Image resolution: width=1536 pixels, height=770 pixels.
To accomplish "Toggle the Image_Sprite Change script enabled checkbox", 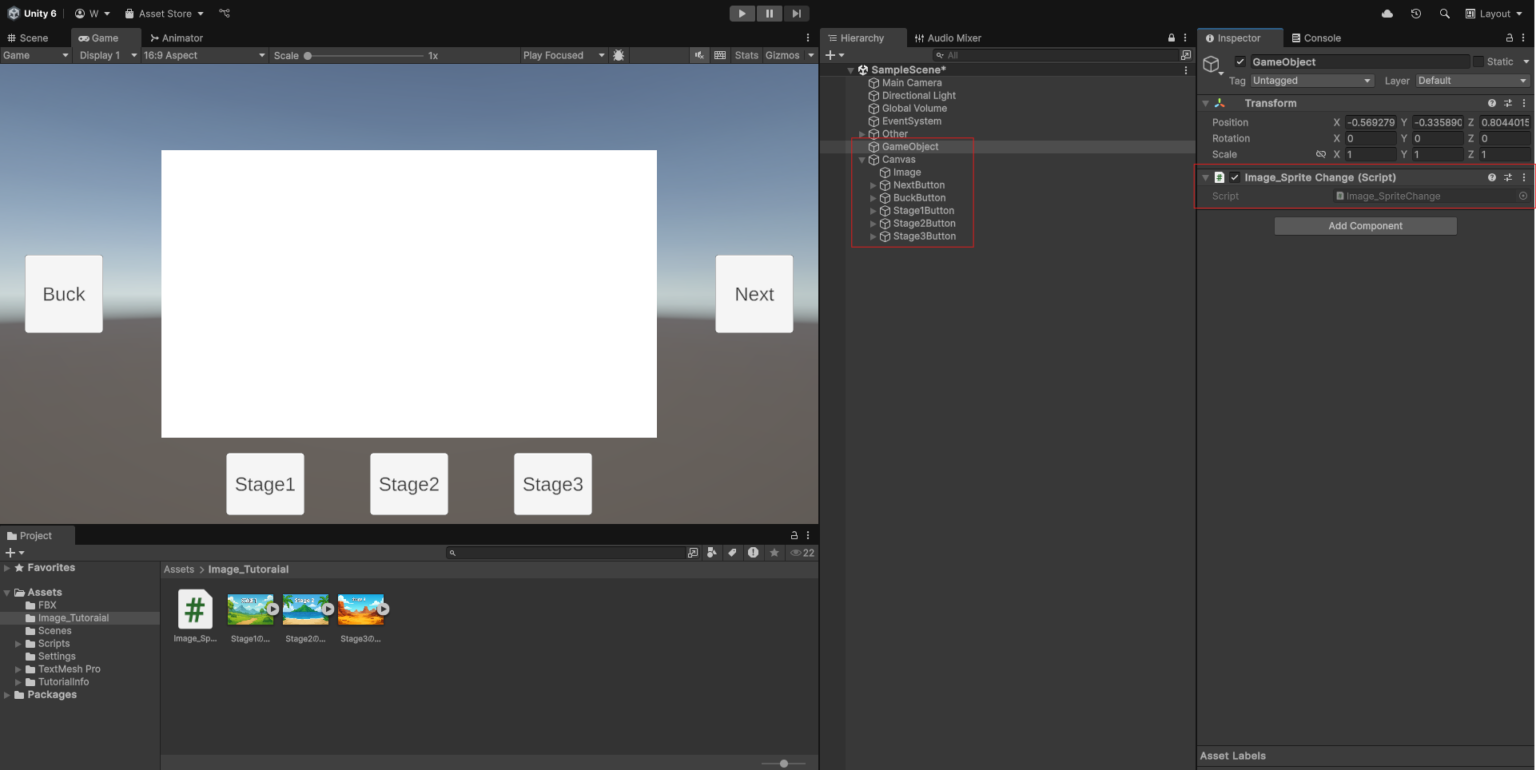I will 1235,177.
